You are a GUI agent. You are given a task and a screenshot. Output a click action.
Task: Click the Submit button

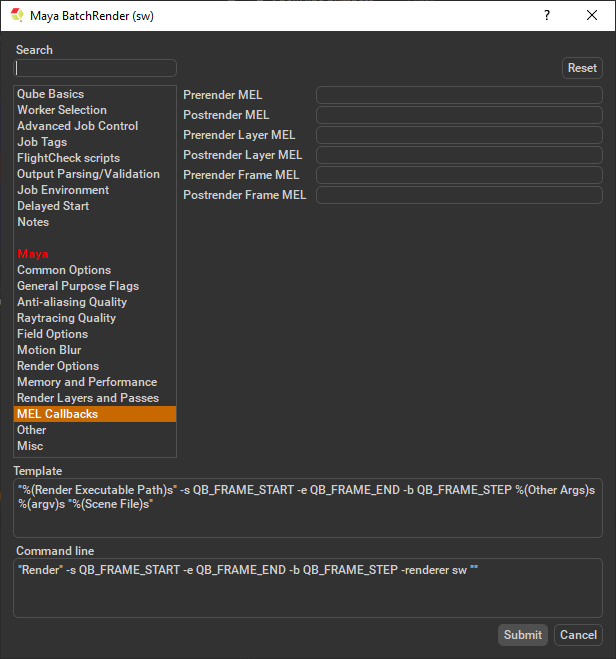523,635
